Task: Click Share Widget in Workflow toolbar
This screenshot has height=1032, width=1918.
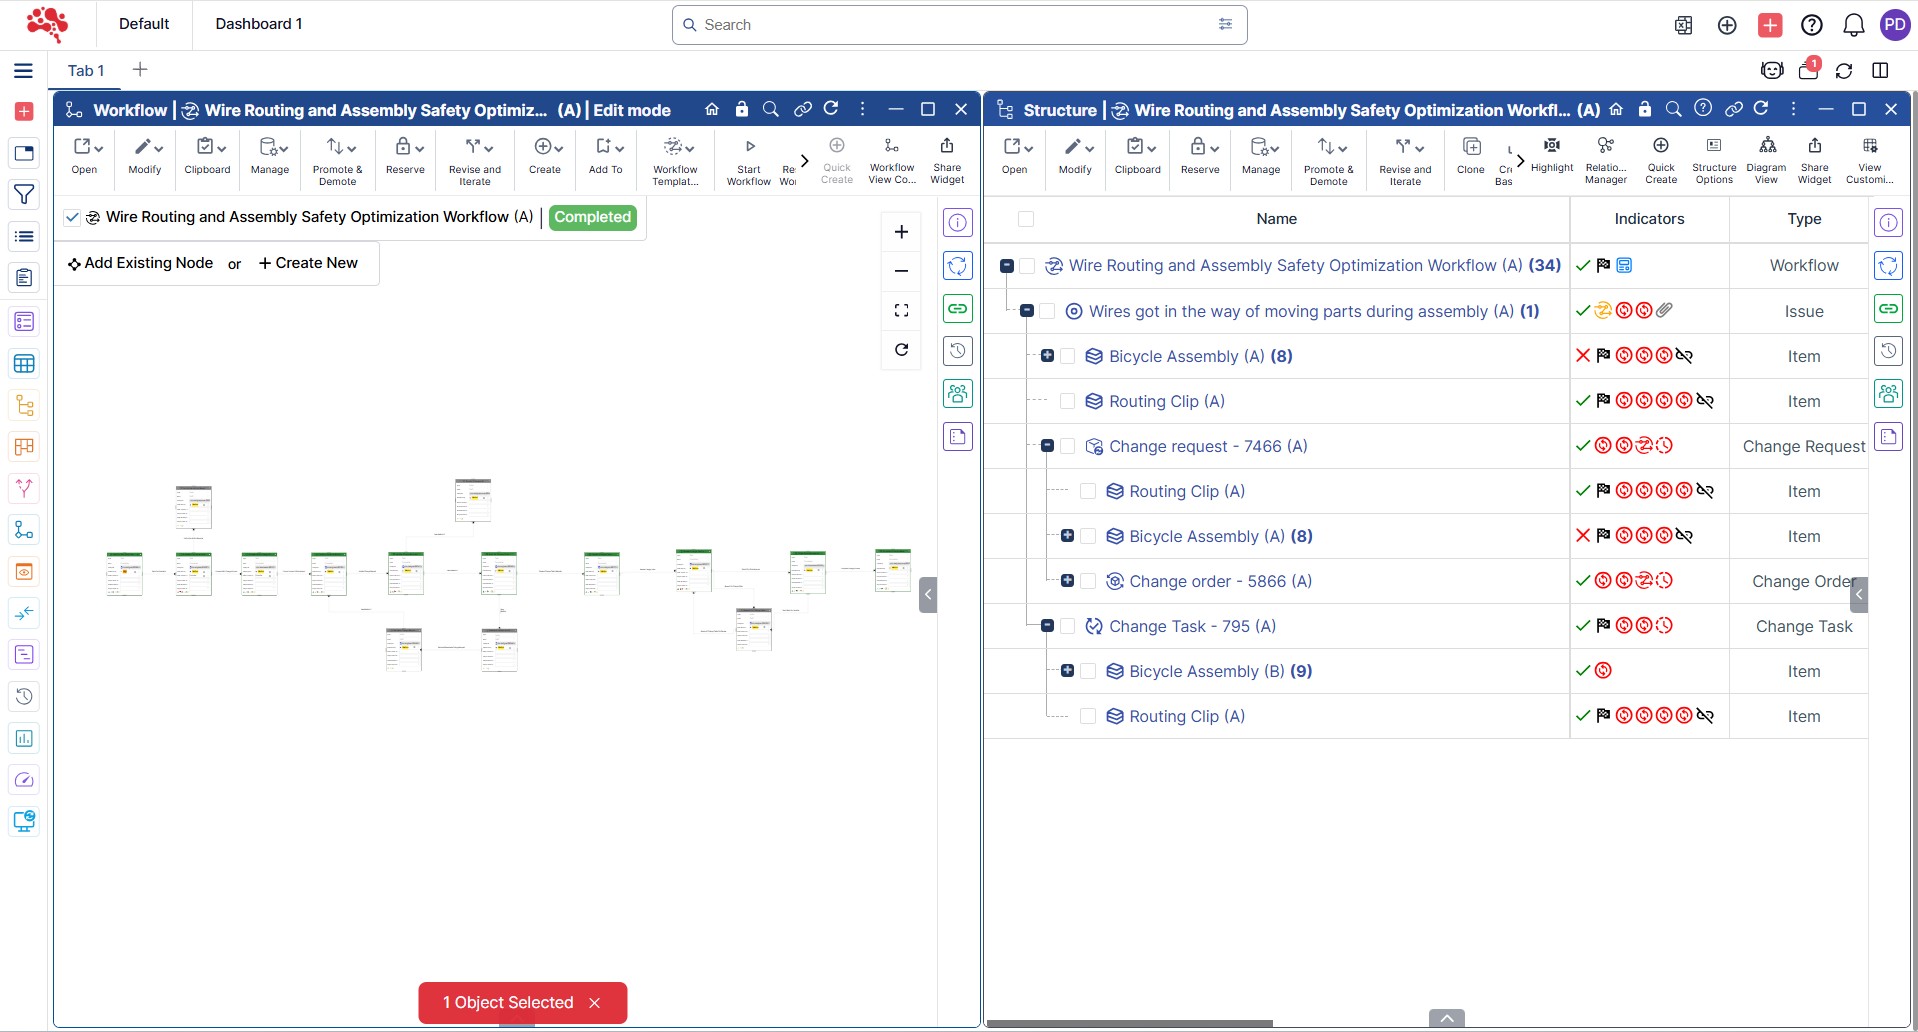Action: 946,159
